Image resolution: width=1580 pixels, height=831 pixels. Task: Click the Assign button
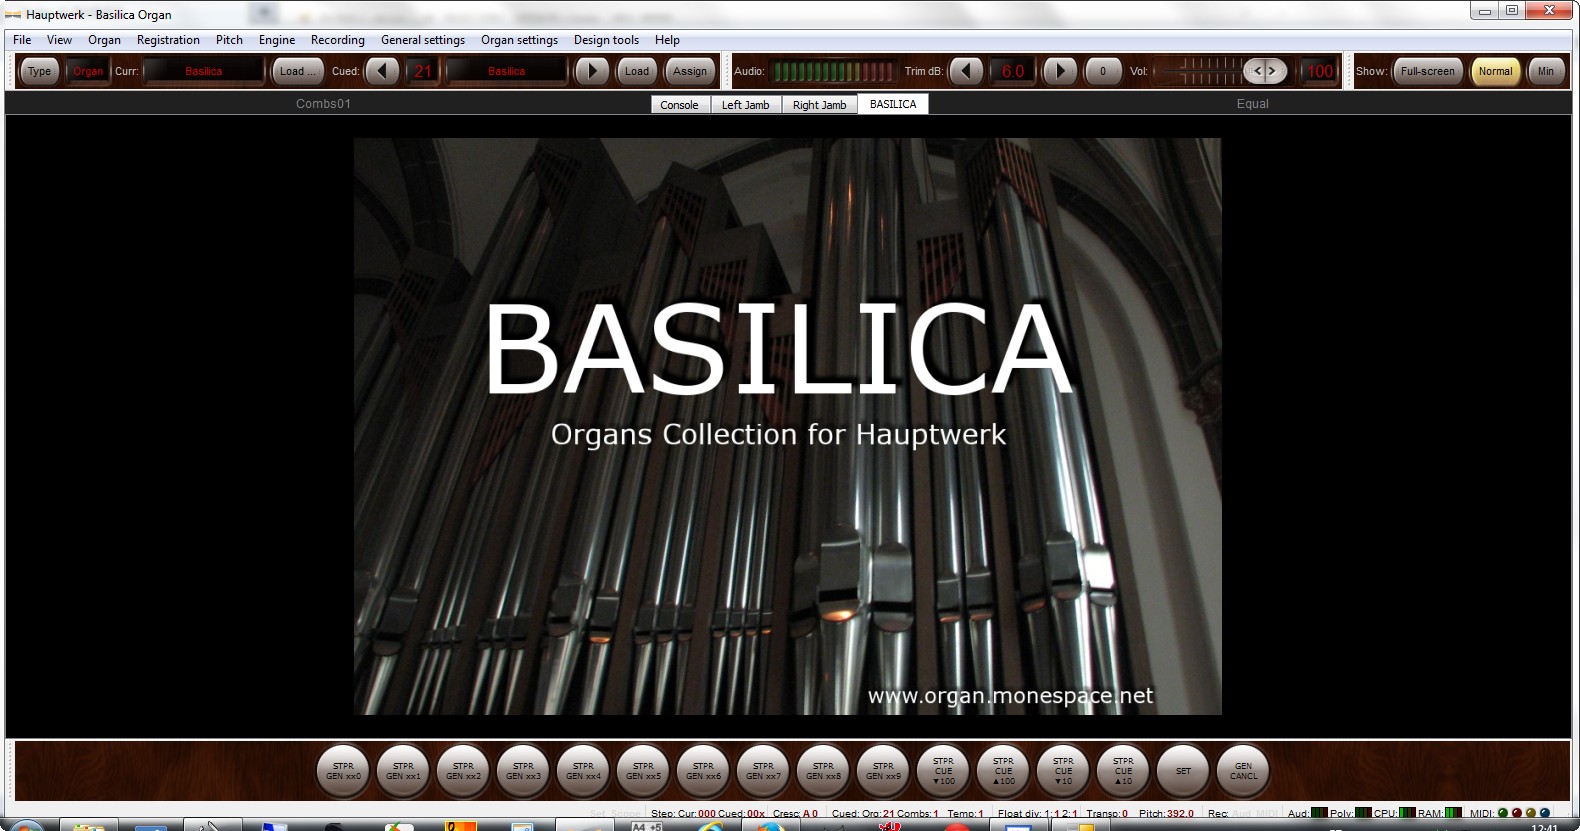coord(690,71)
